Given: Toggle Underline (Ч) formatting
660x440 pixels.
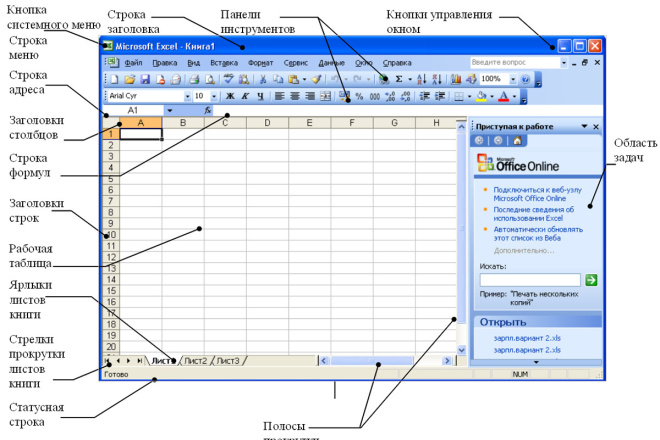Looking at the screenshot, I should [261, 96].
